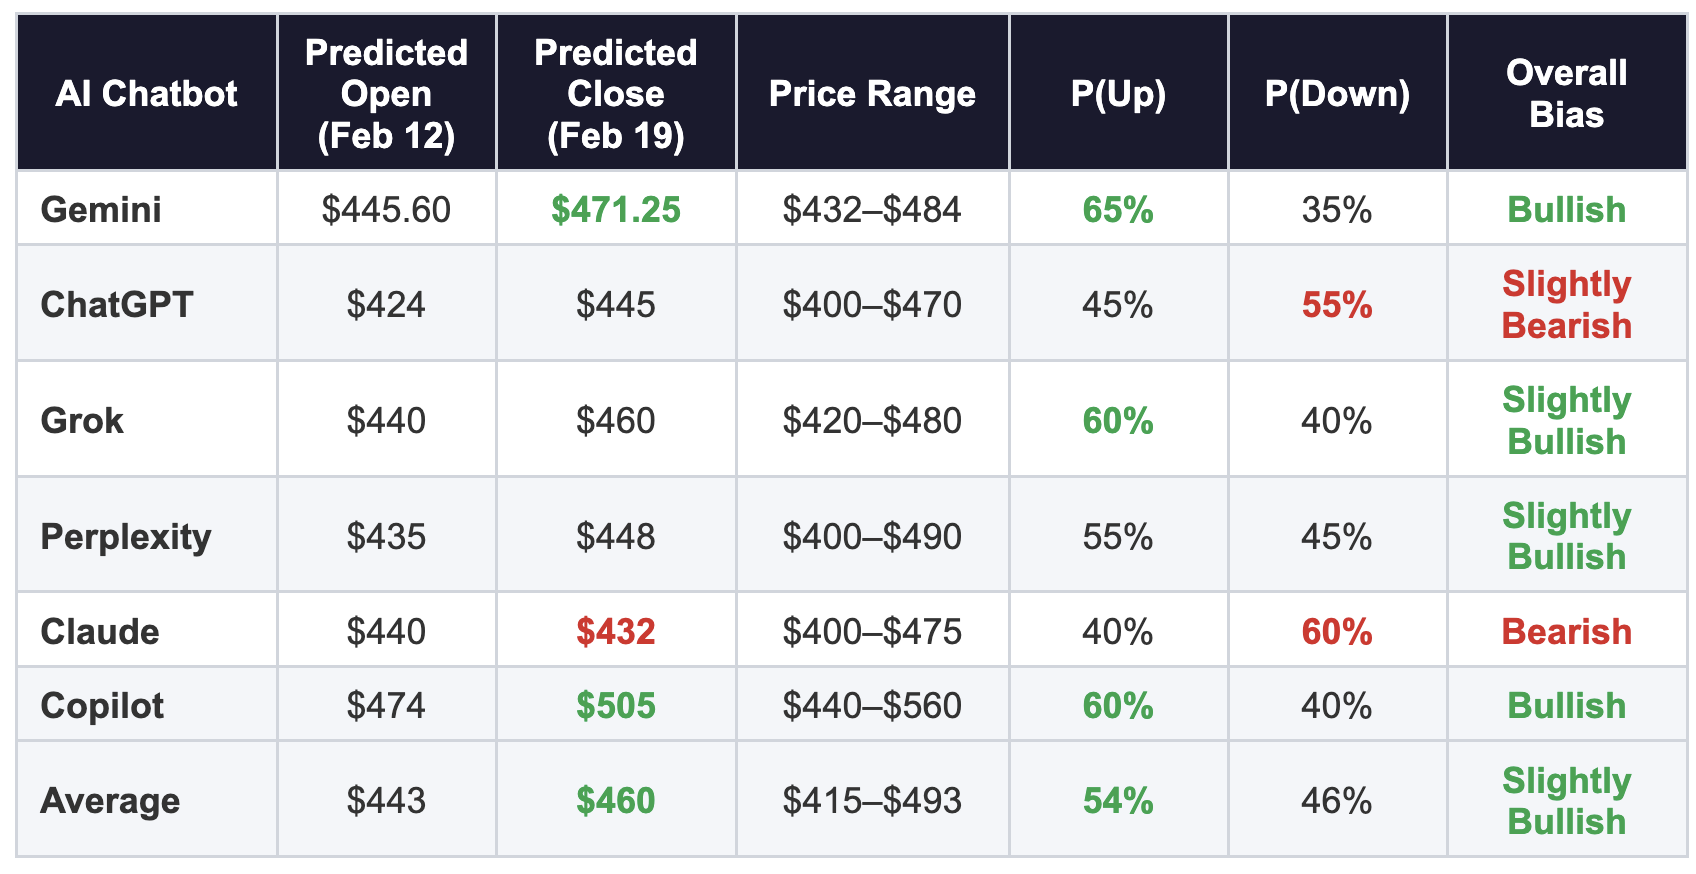Select Grok's price range $420–$480

(x=872, y=421)
